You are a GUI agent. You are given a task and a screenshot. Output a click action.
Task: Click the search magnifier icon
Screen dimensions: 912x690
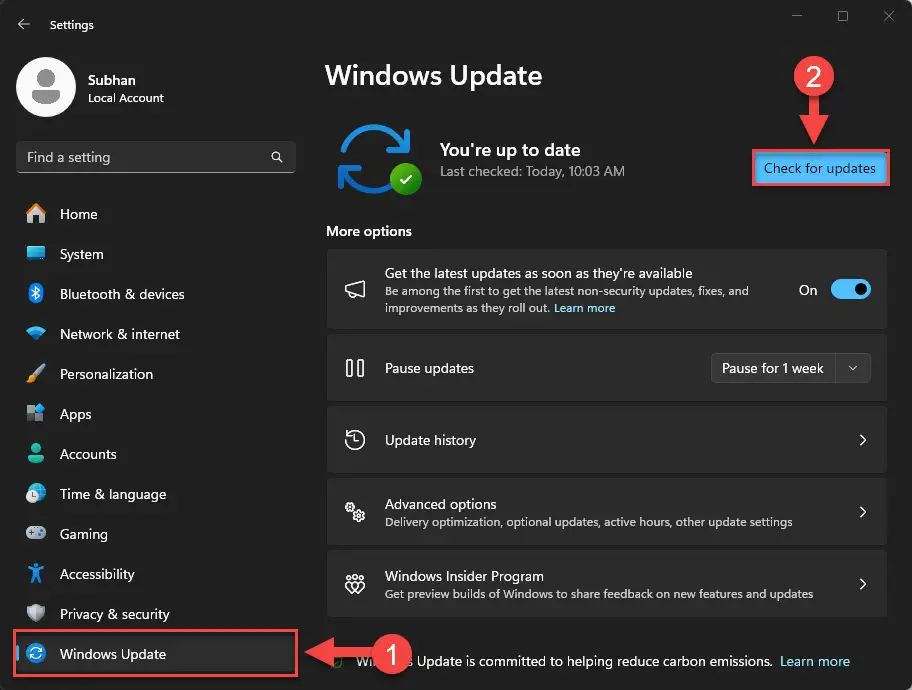tap(277, 157)
